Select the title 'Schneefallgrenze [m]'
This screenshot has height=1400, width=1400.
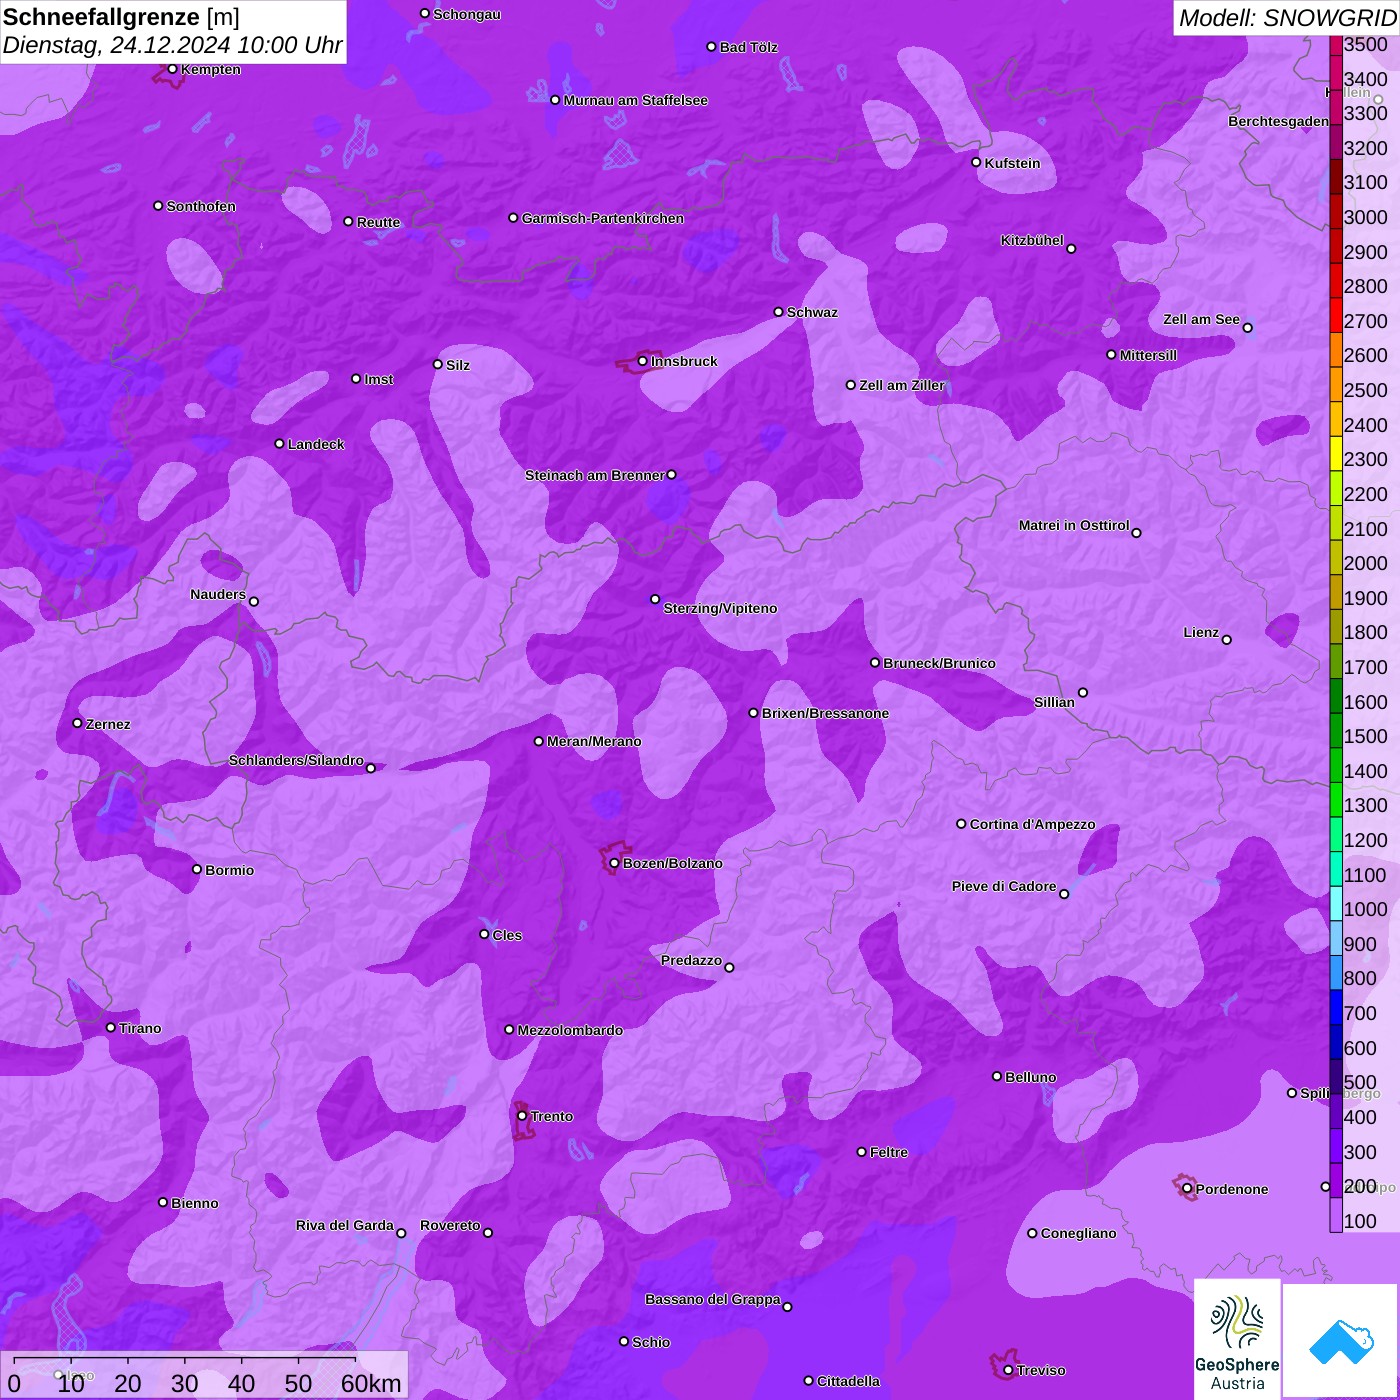121,18
